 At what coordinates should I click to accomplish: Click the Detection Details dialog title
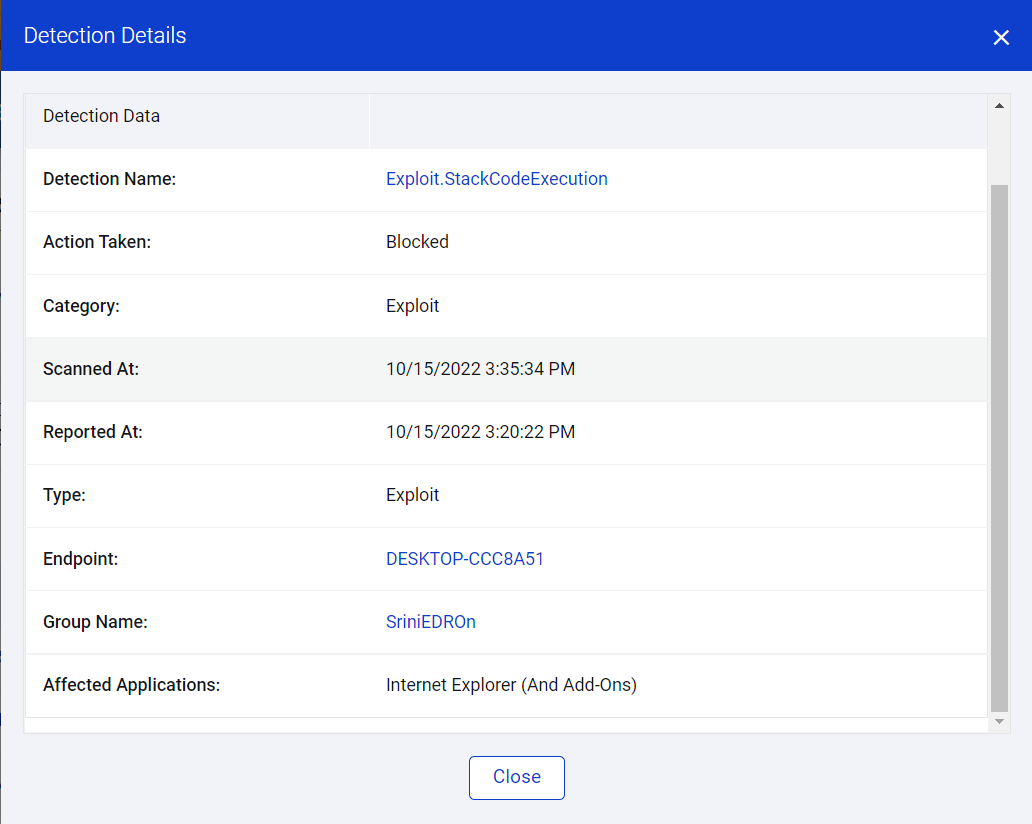point(105,36)
